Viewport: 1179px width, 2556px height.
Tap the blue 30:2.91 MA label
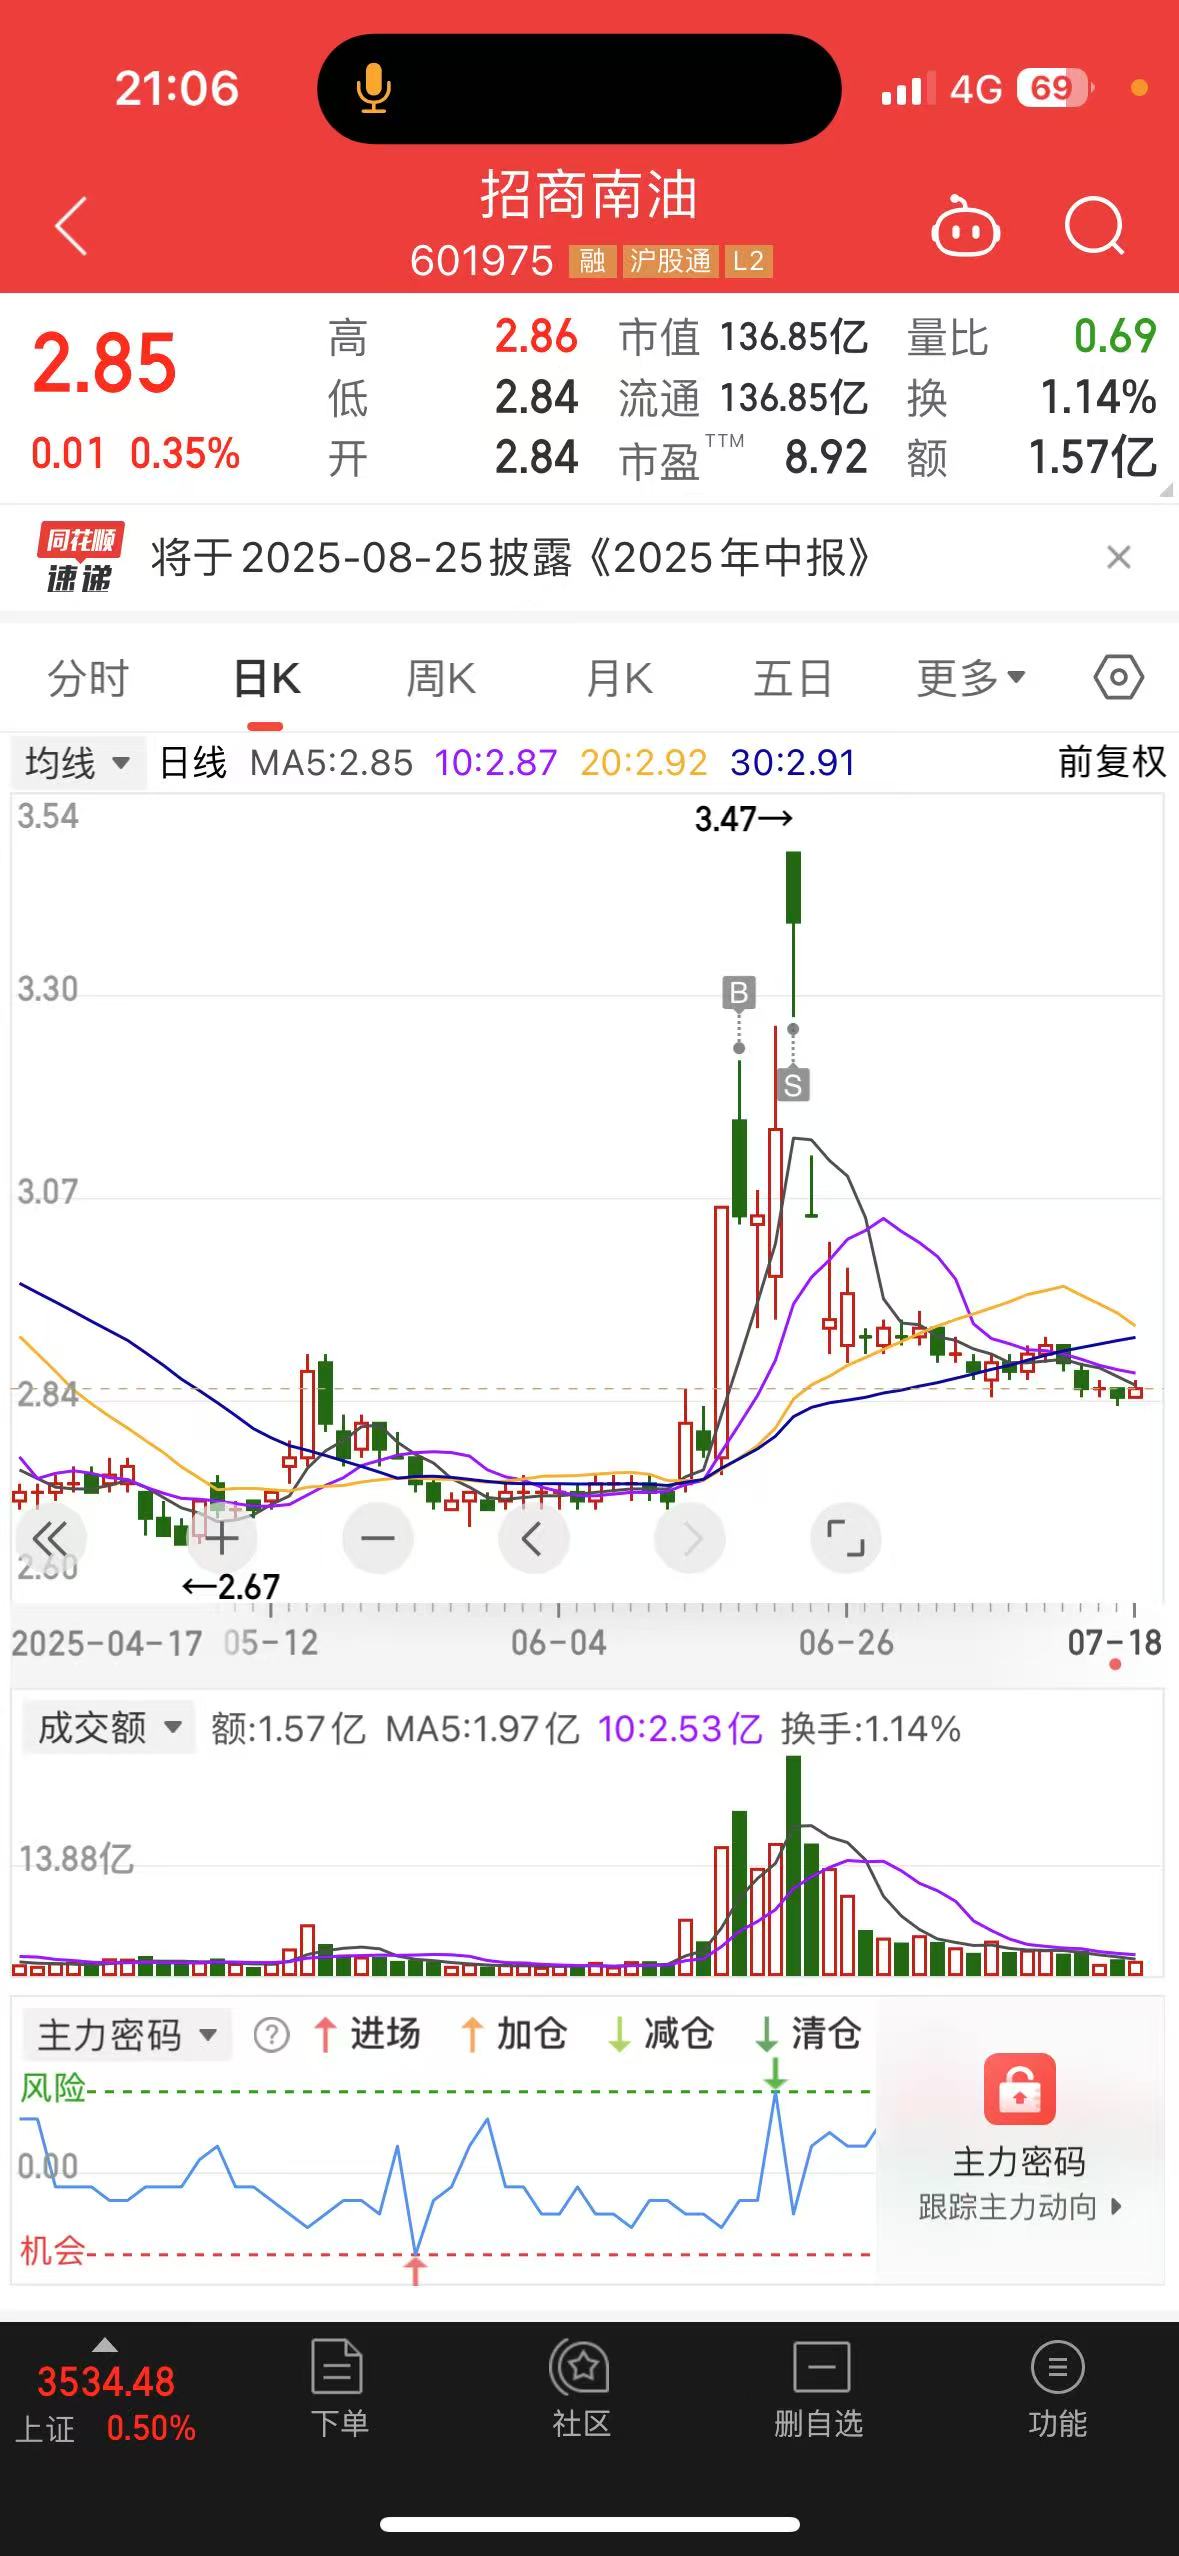pos(792,763)
